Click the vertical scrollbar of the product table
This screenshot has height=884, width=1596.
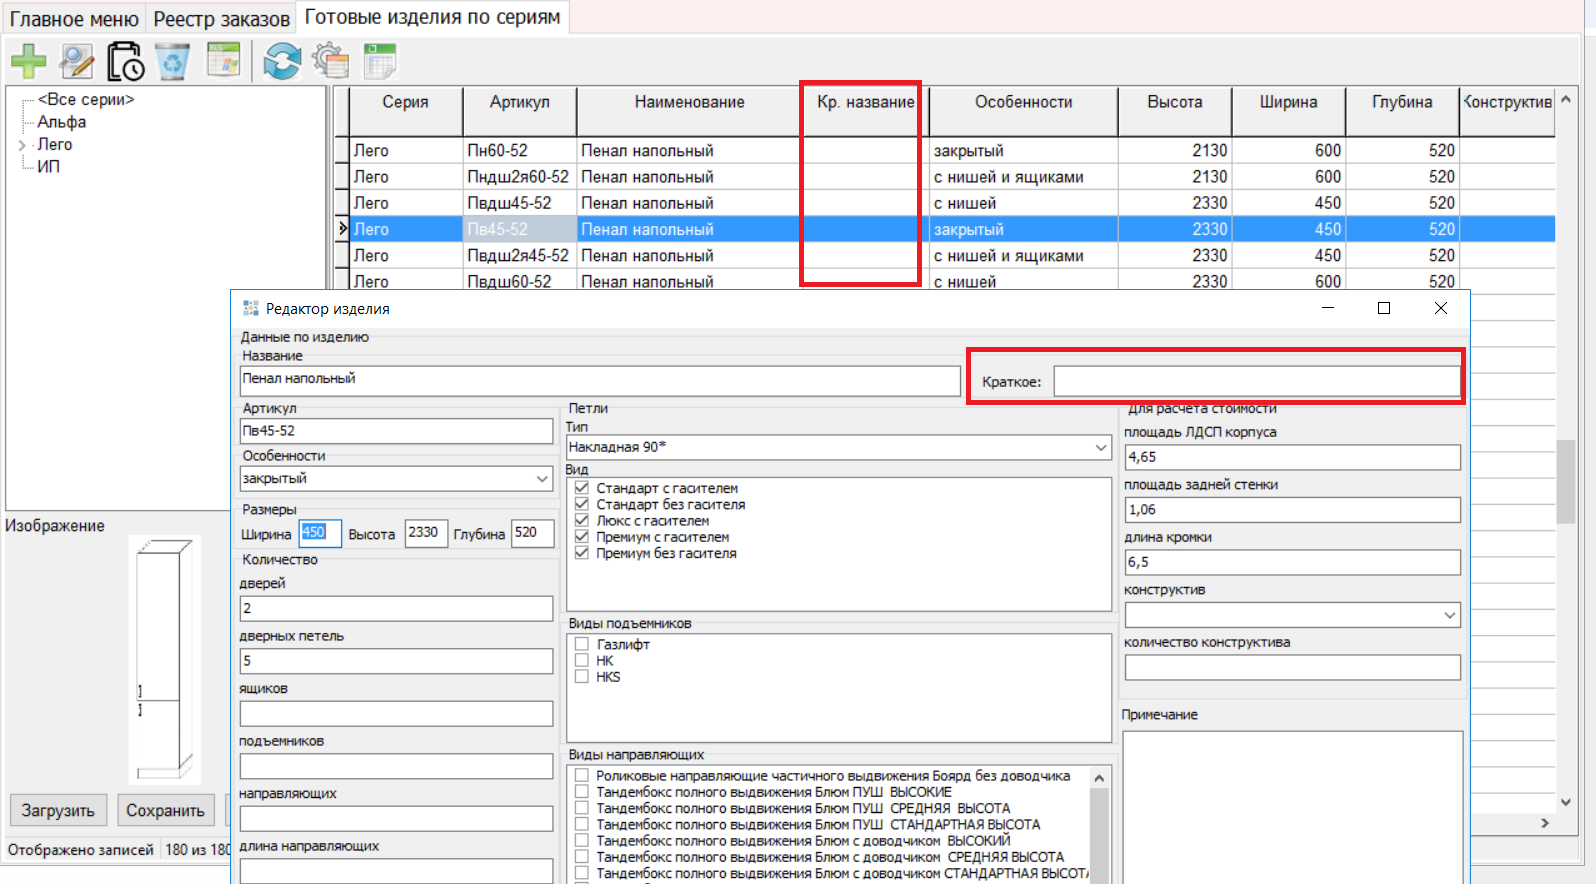pyautogui.click(x=1565, y=480)
